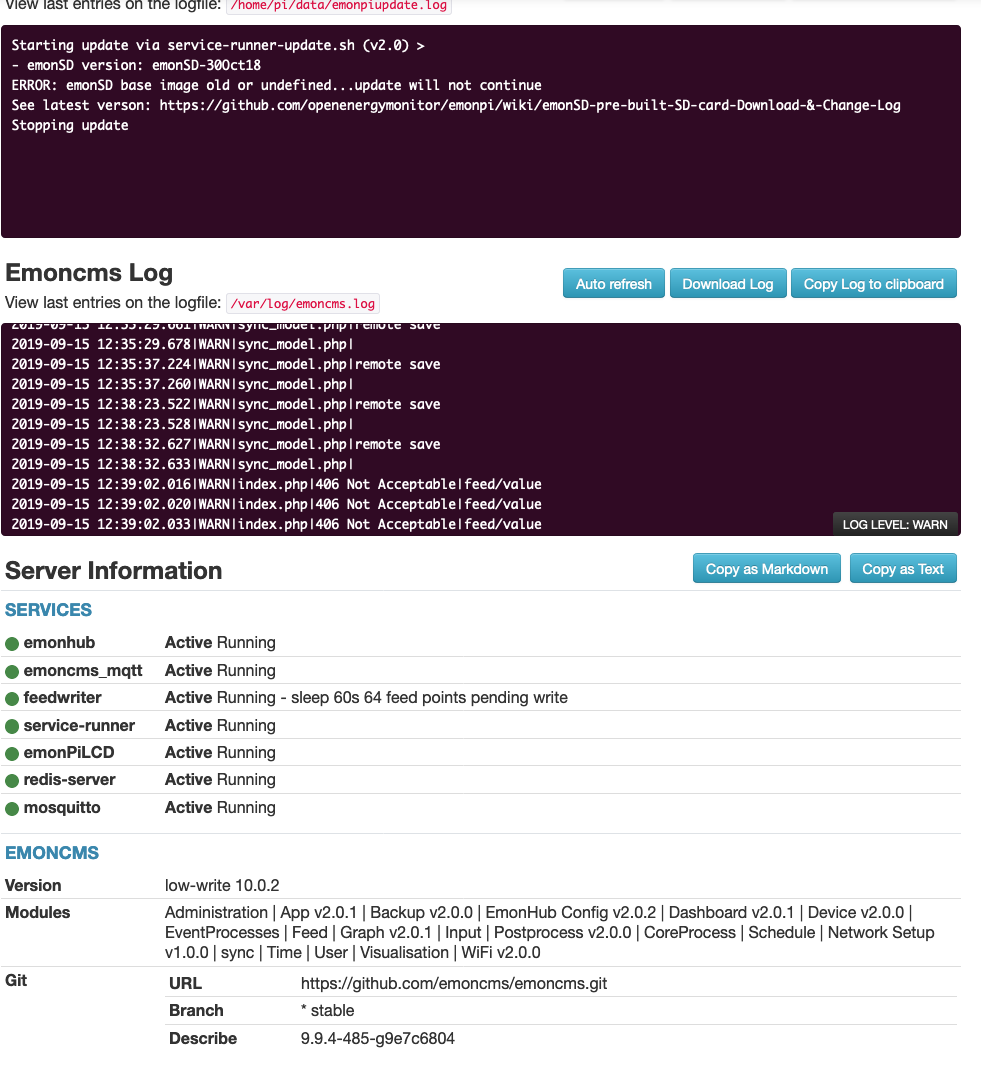Viewport: 981px width, 1079px height.
Task: Click the emoncms_mqtt green status dot
Action: coord(12,672)
